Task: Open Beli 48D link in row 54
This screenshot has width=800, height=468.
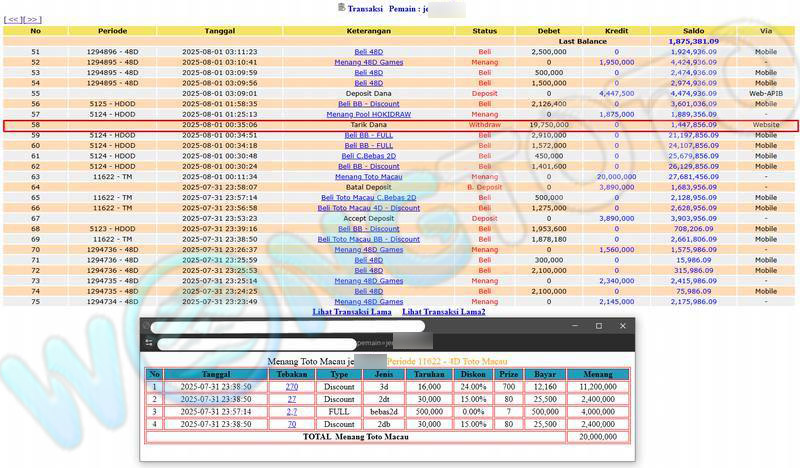Action: point(368,83)
